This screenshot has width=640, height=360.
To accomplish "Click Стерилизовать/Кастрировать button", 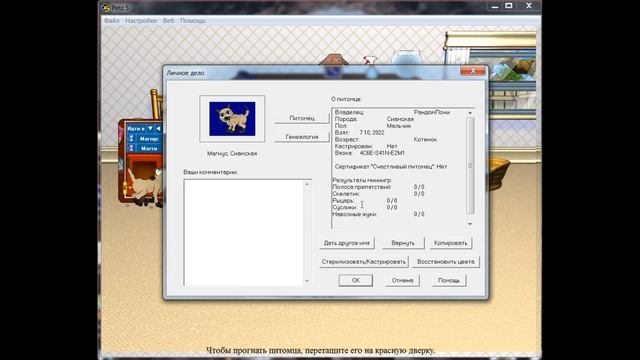I will coord(364,262).
